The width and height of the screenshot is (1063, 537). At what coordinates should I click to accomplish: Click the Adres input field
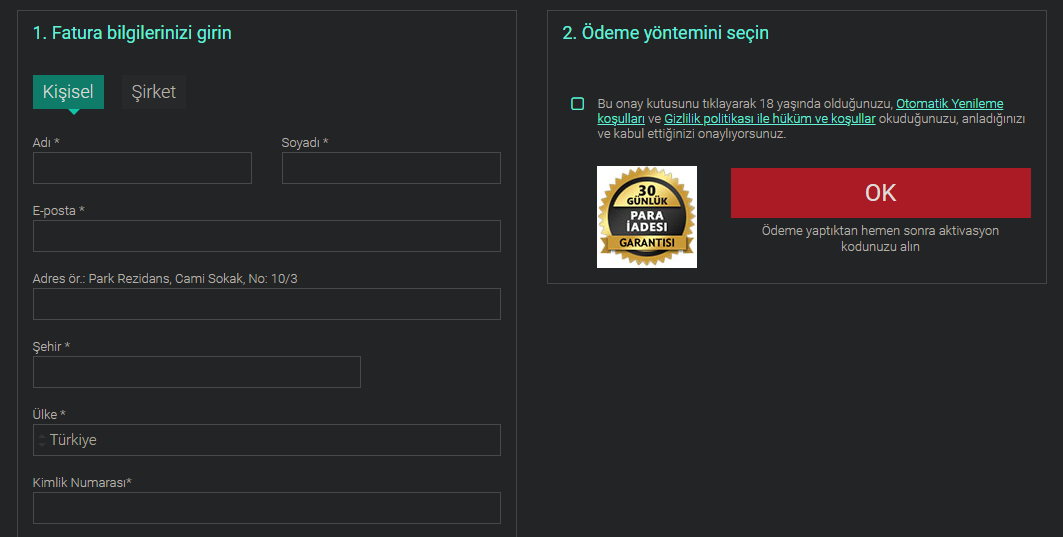click(266, 304)
